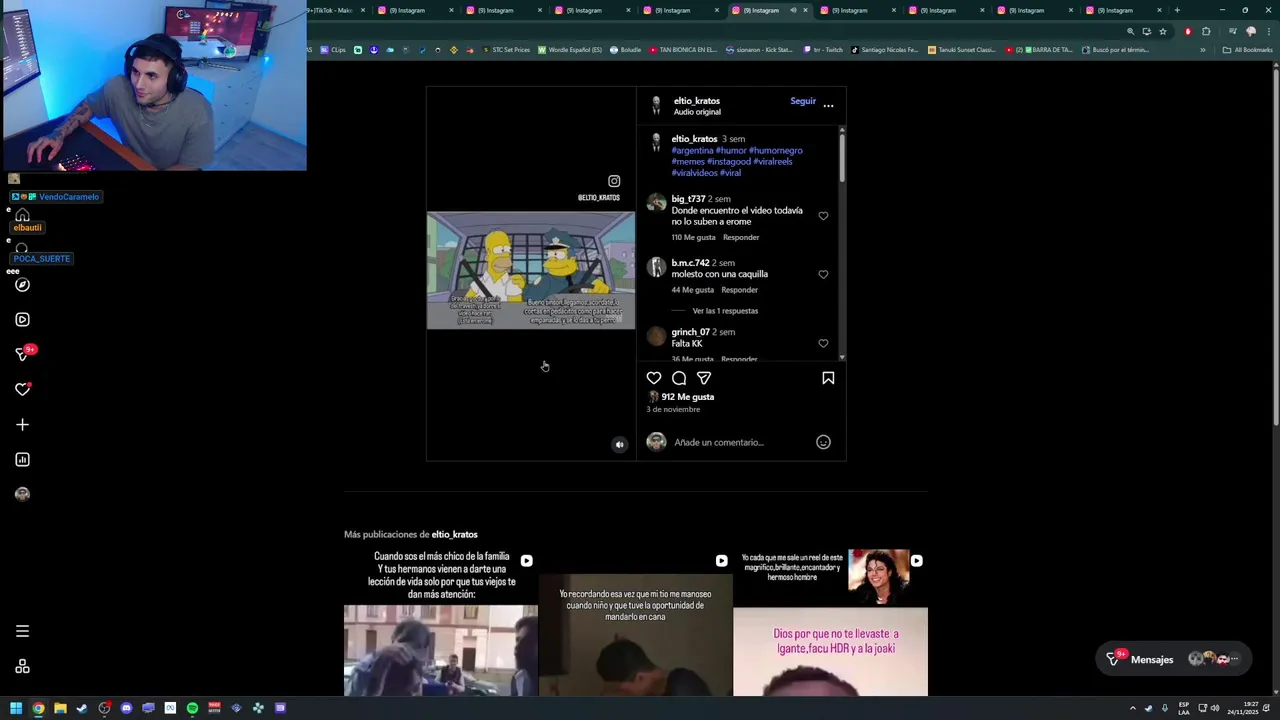The height and width of the screenshot is (720, 1280).
Task: Open 'Dios por que no te llevaste' reel thumbnail
Action: [830, 622]
